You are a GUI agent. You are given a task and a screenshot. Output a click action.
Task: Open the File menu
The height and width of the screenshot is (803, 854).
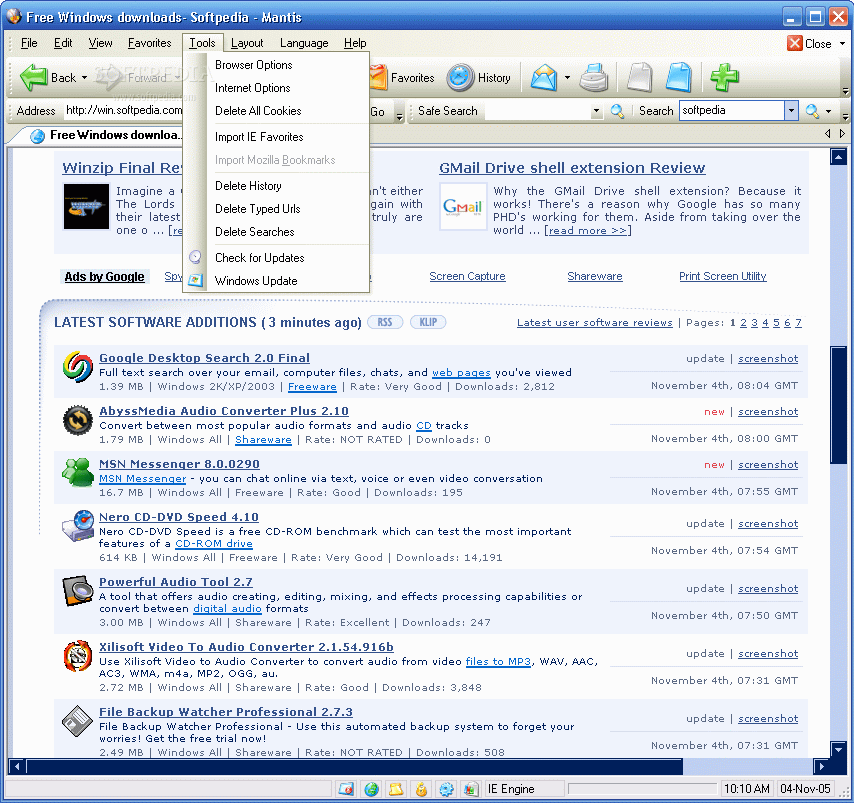29,43
